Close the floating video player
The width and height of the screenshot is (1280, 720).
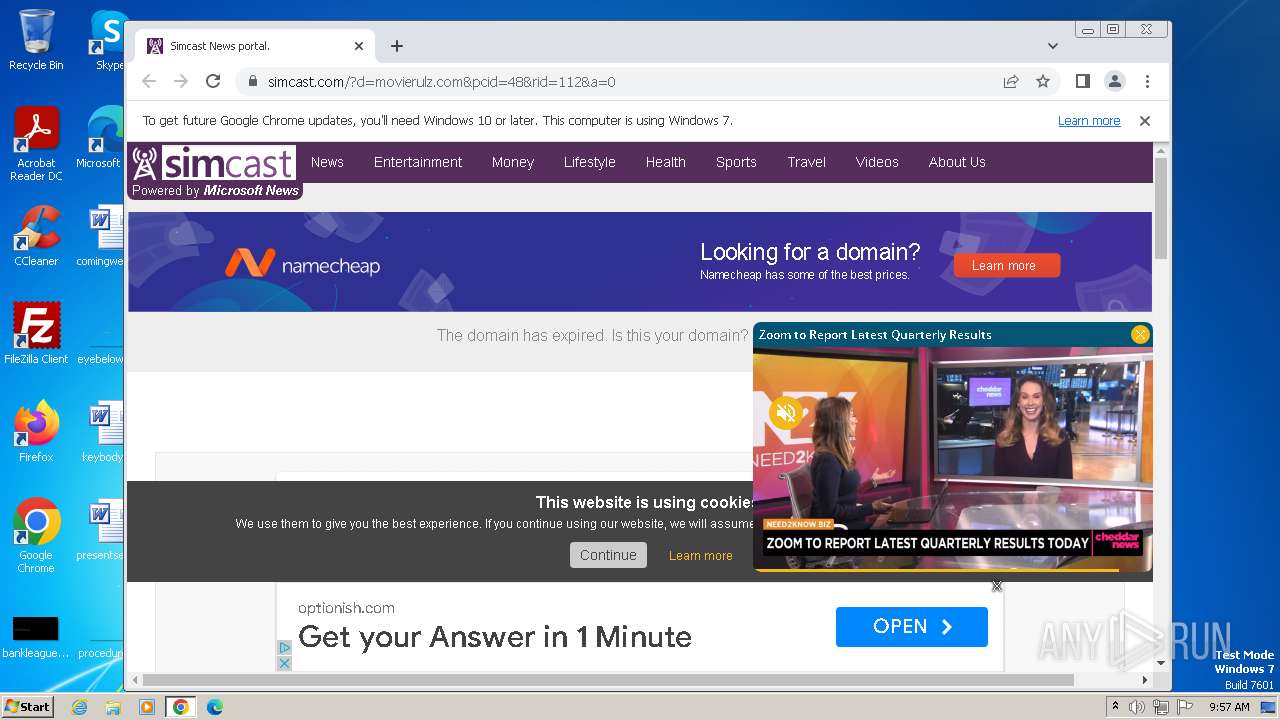point(1140,335)
